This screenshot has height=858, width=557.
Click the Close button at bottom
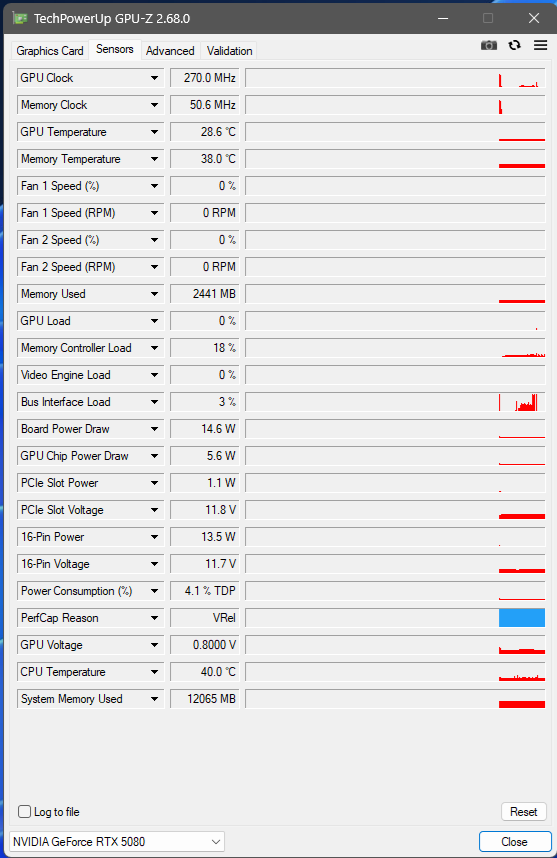click(515, 842)
